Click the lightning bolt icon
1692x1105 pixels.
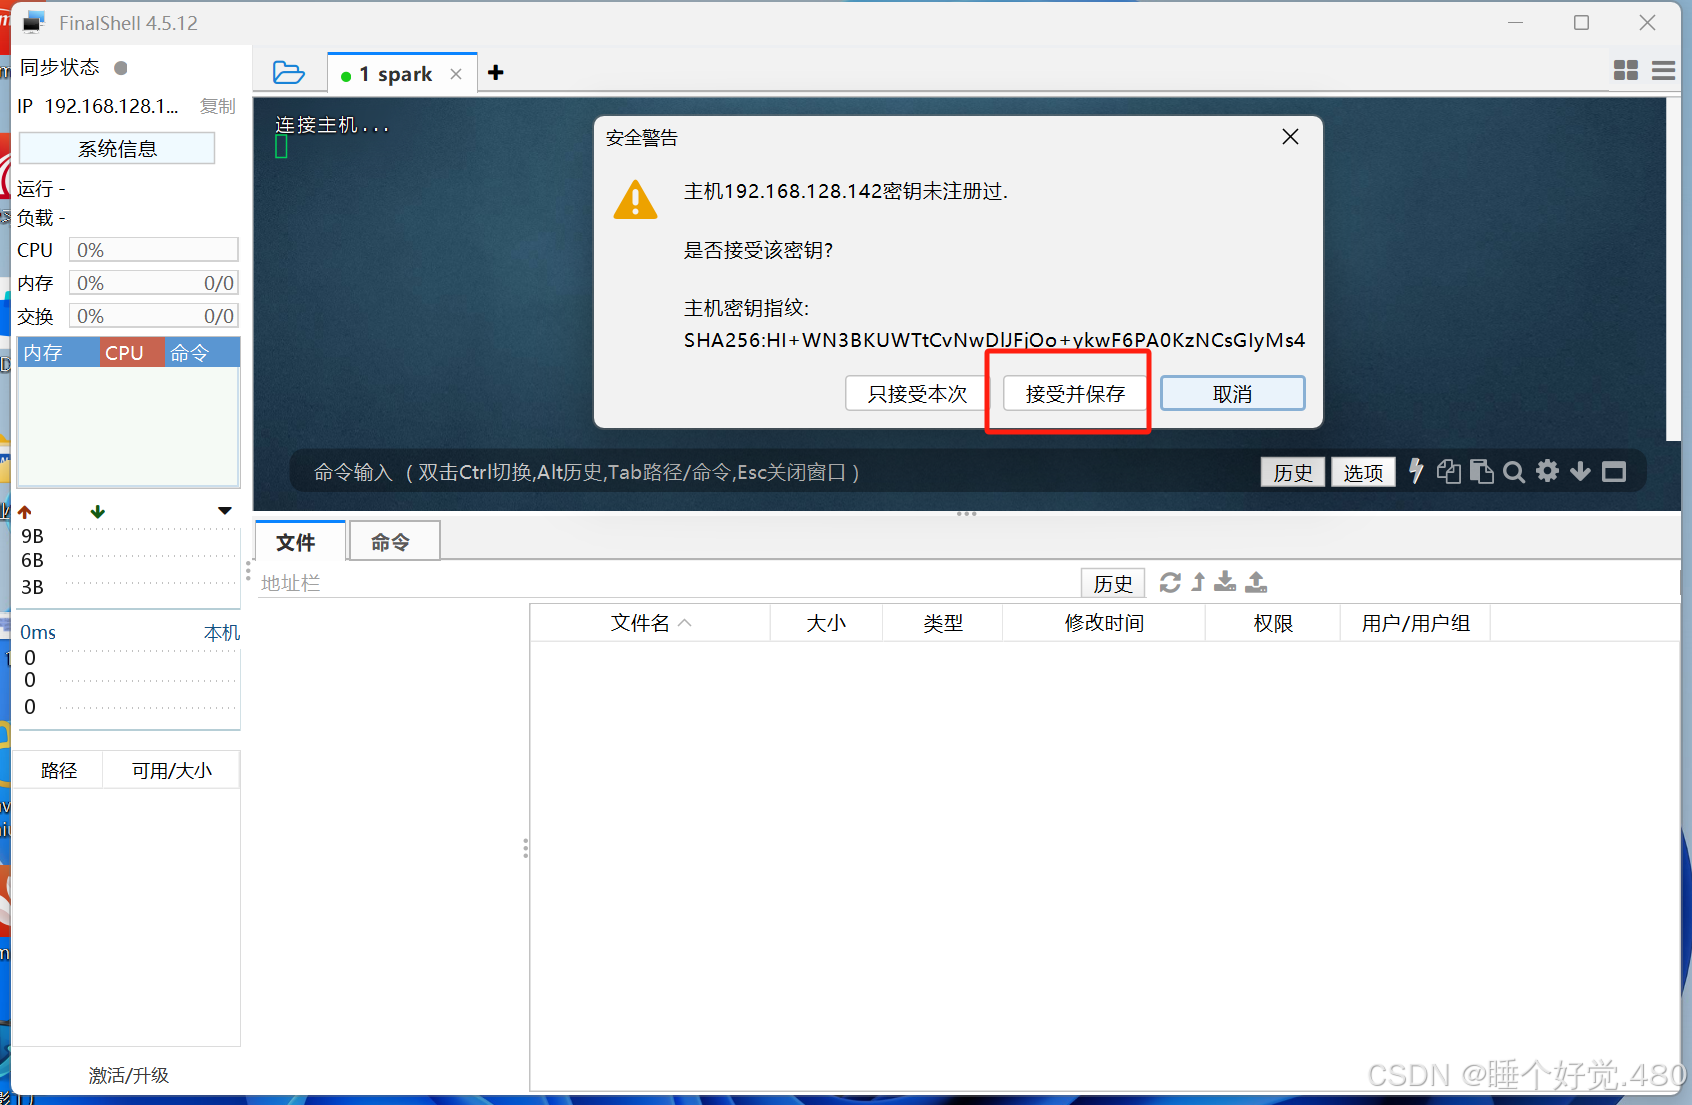point(1415,471)
